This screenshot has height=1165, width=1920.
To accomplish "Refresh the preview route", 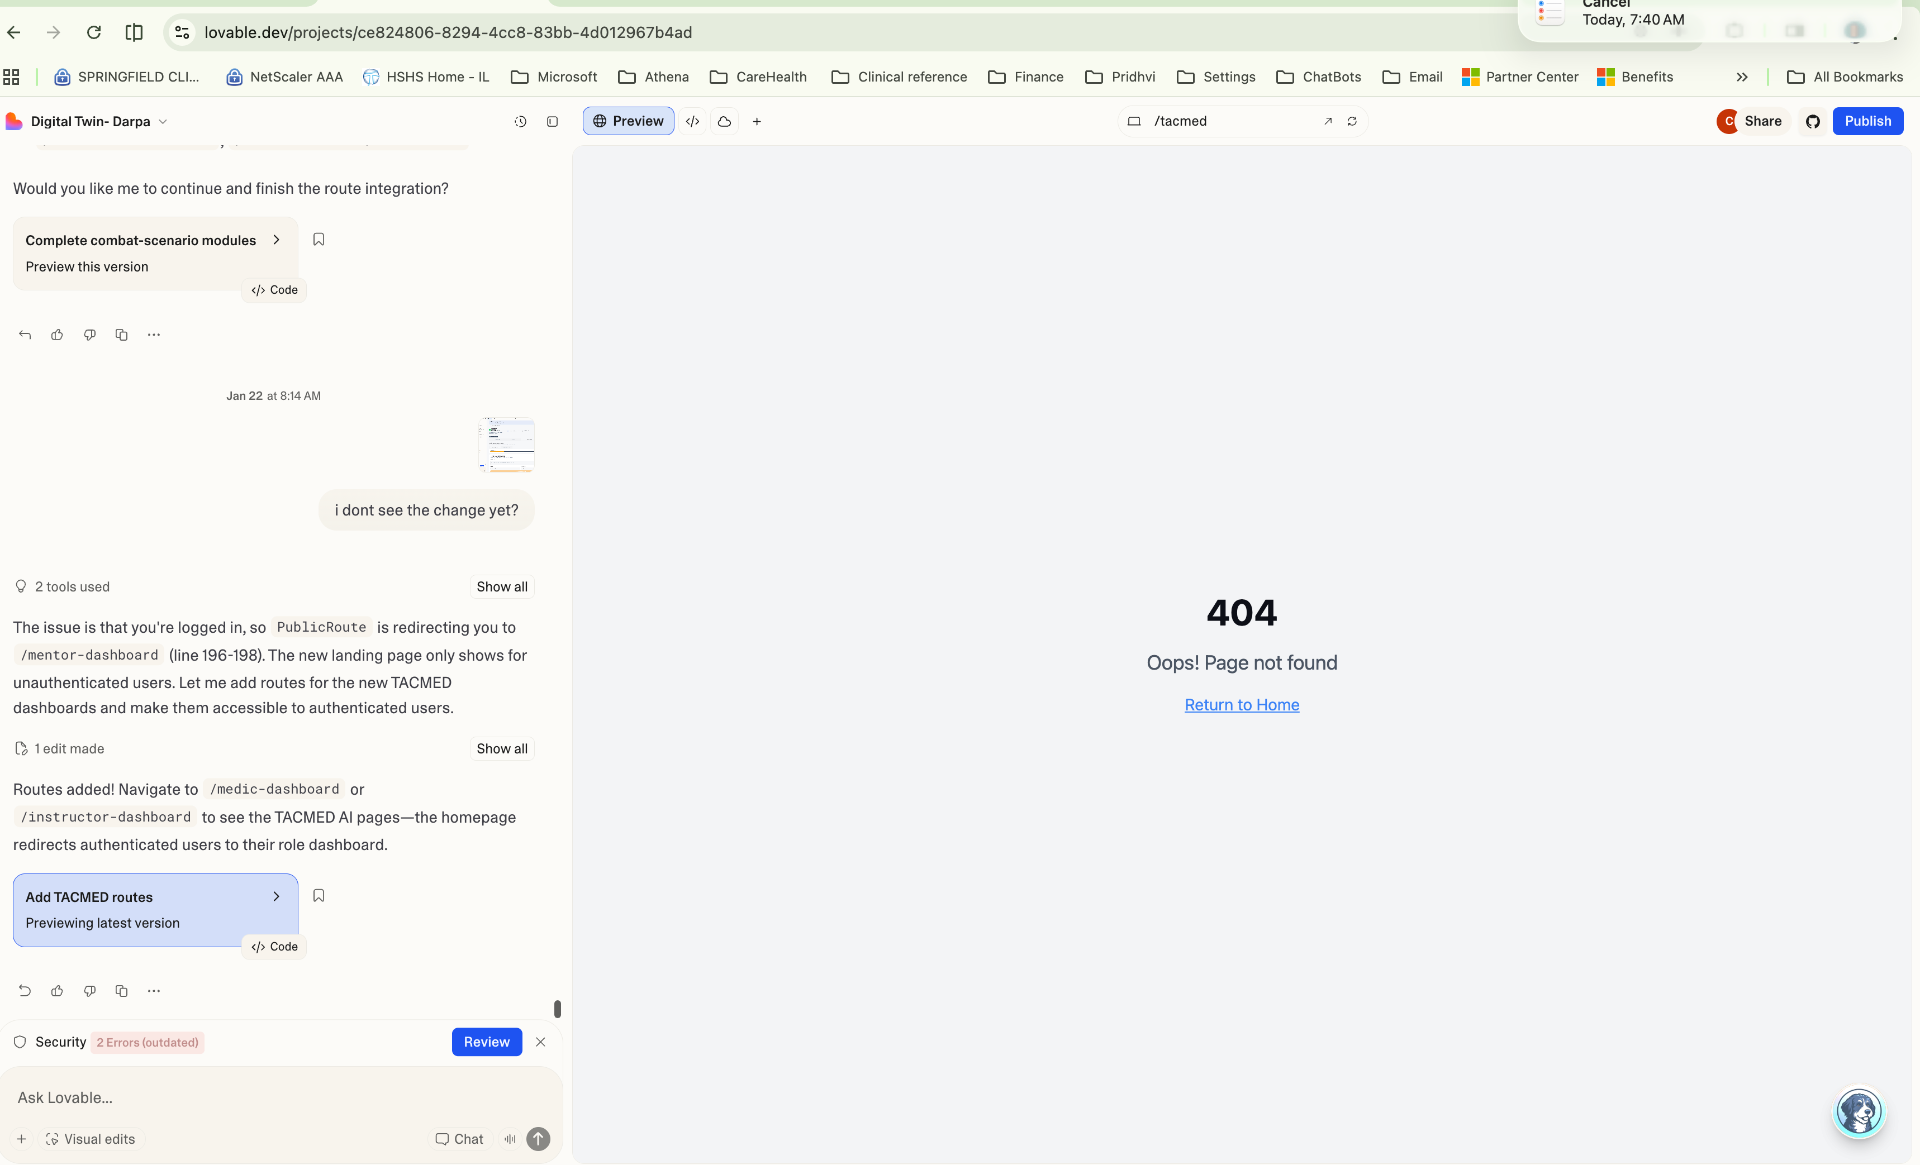I will coord(1352,121).
